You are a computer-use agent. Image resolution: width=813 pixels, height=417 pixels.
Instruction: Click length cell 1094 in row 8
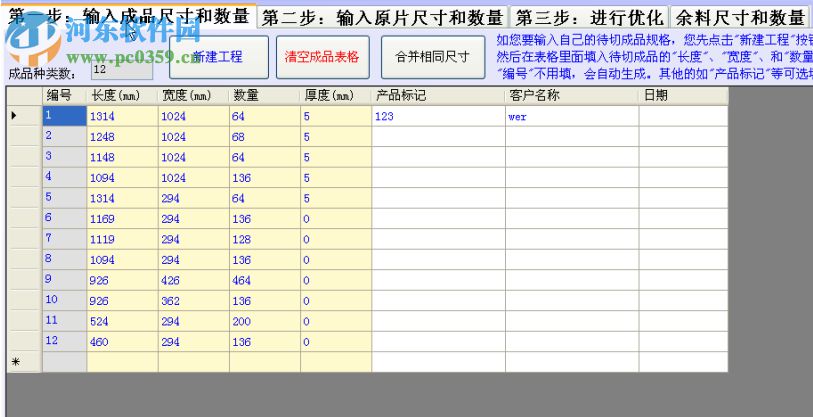pyautogui.click(x=122, y=259)
